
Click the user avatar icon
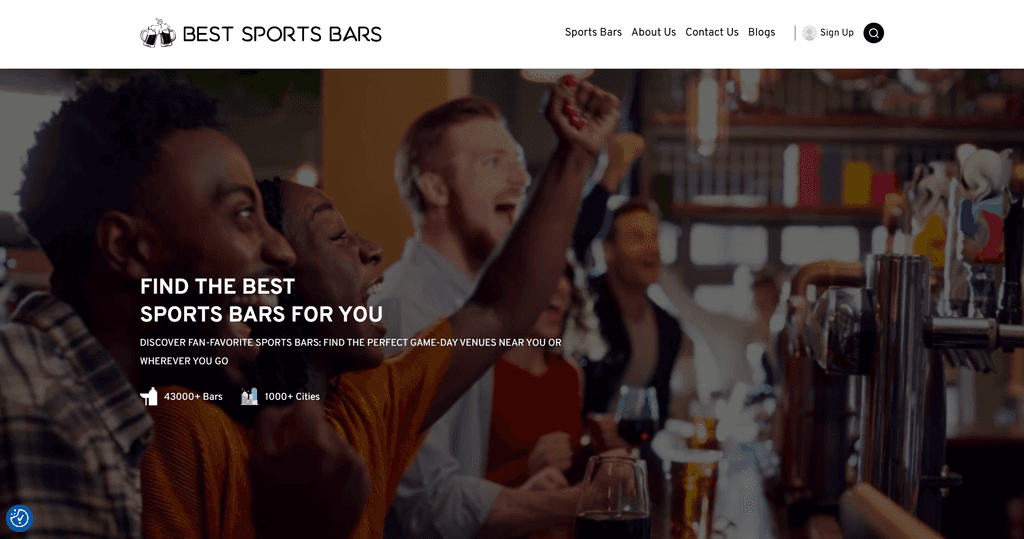[809, 33]
